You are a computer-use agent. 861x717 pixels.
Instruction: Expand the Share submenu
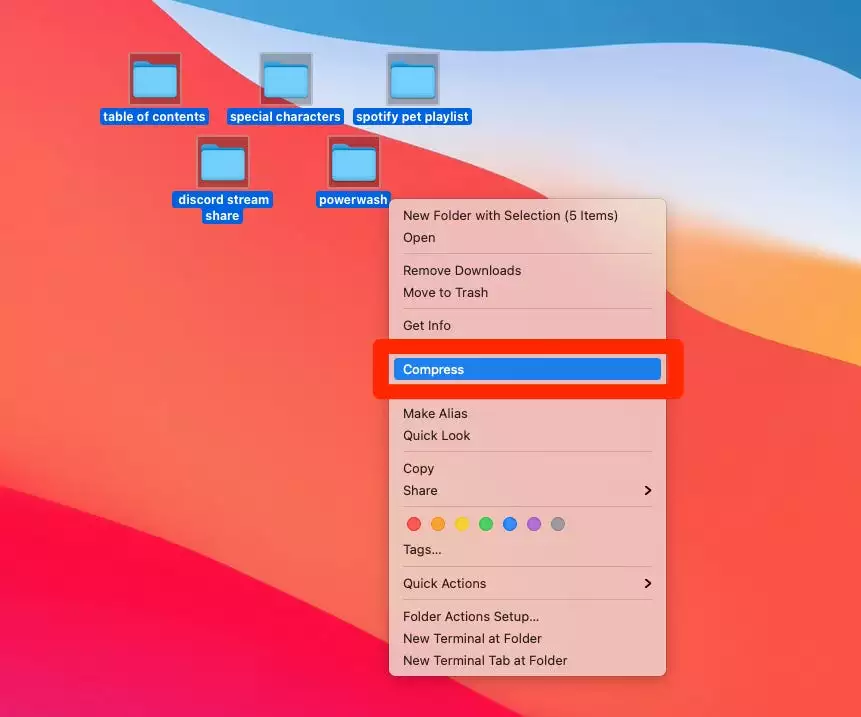[527, 490]
